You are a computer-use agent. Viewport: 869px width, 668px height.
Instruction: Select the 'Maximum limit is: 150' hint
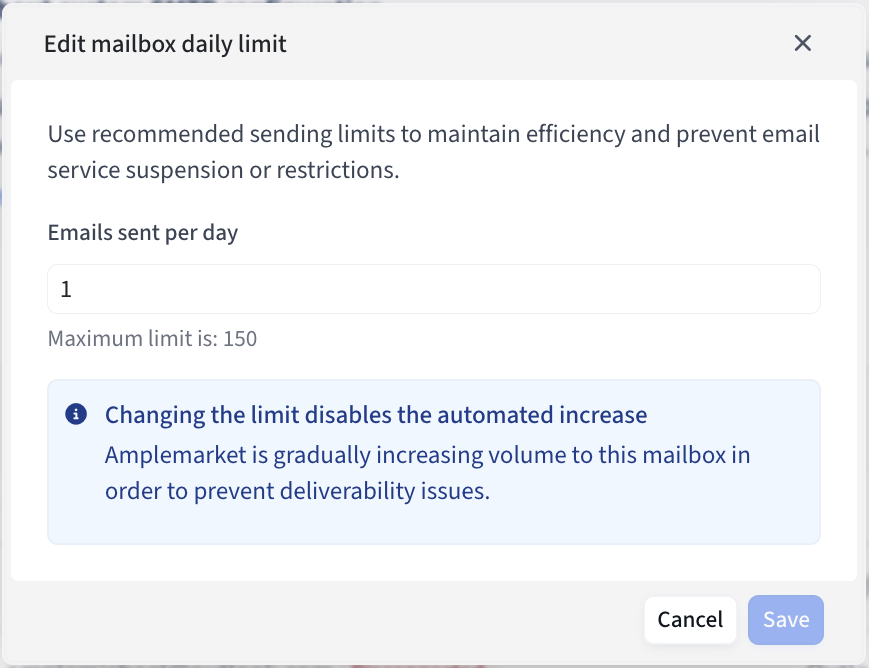152,339
